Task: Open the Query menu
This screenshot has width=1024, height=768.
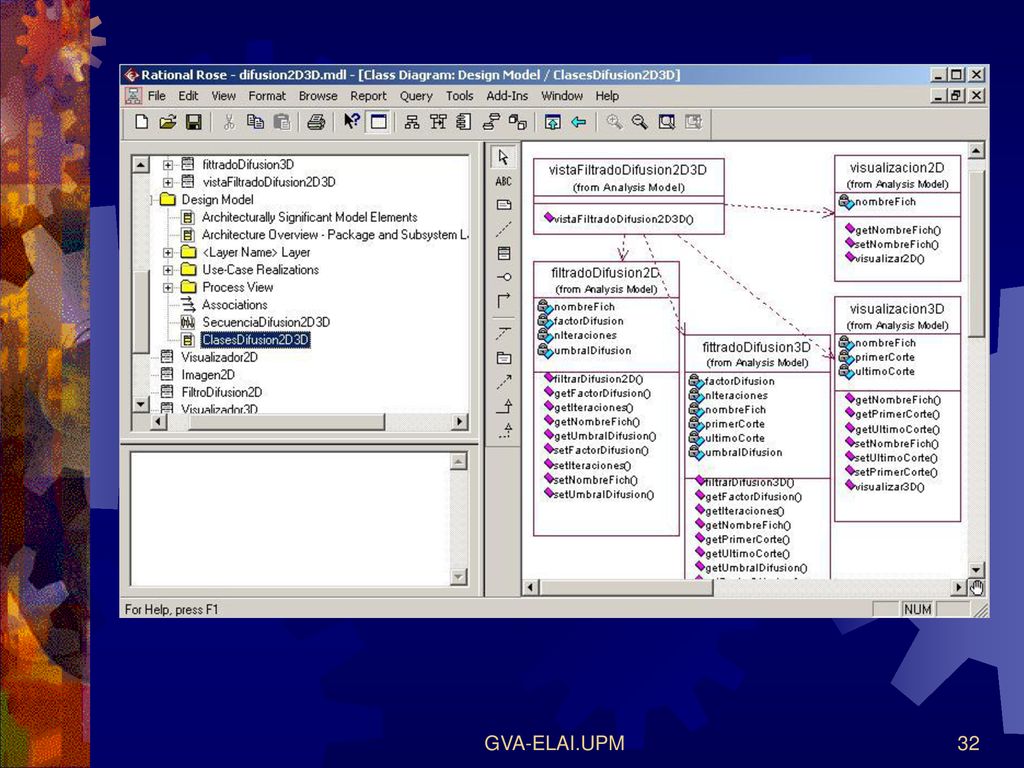Action: (416, 96)
